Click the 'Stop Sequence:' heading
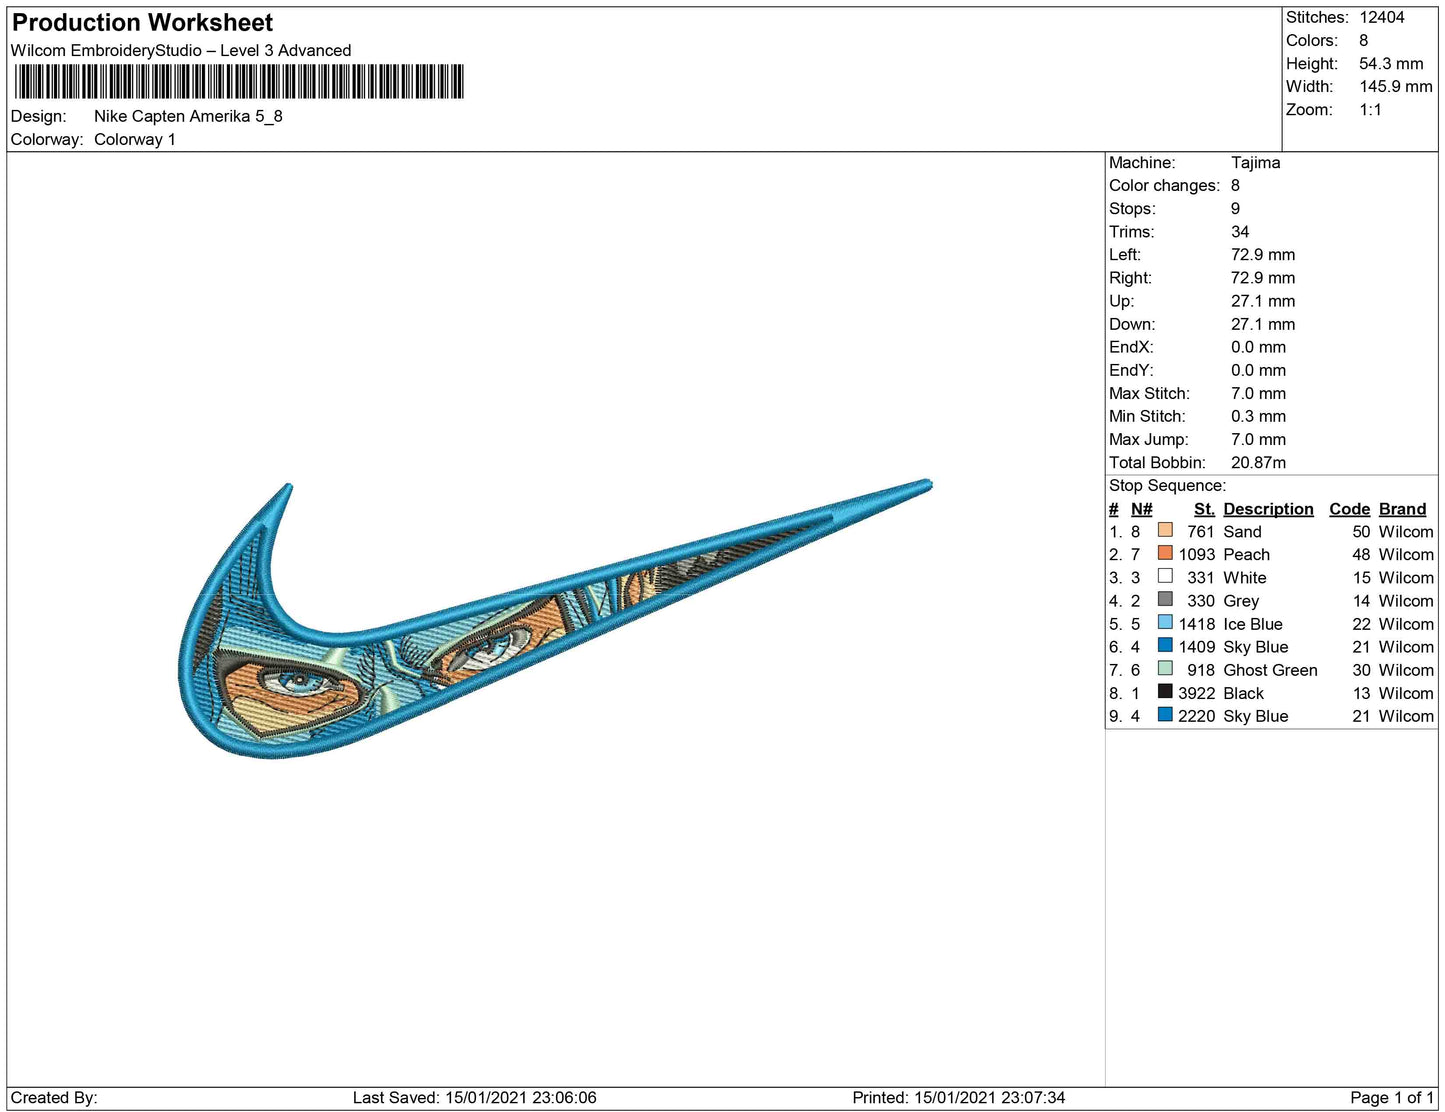This screenshot has width=1445, height=1112. click(x=1167, y=485)
